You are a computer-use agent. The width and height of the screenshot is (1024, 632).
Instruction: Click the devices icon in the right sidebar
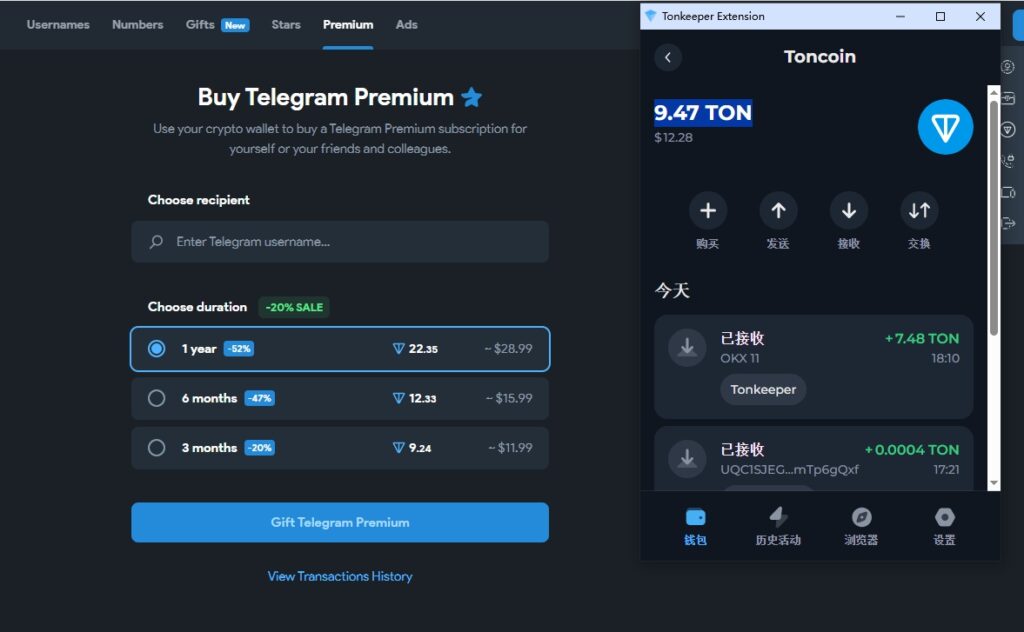[x=1008, y=193]
